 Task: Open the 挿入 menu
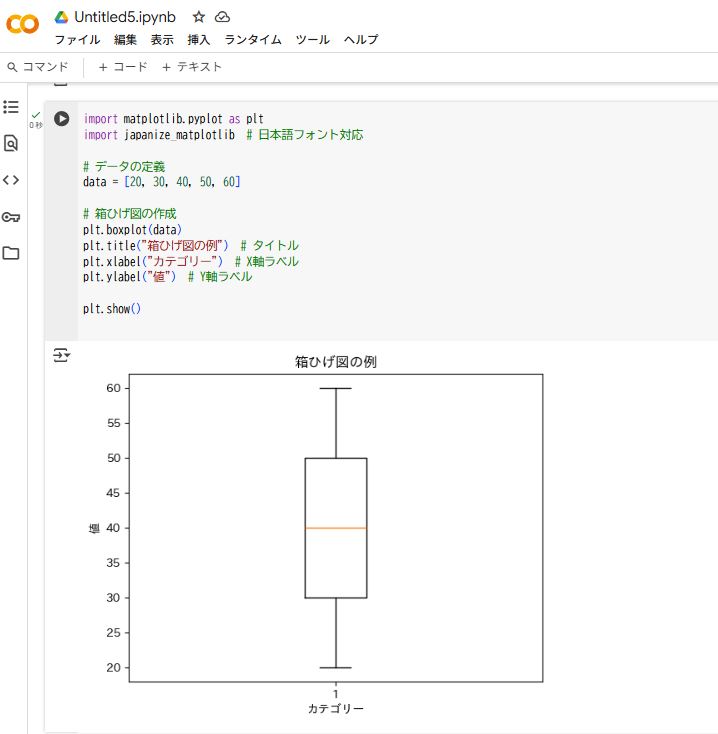tap(198, 40)
